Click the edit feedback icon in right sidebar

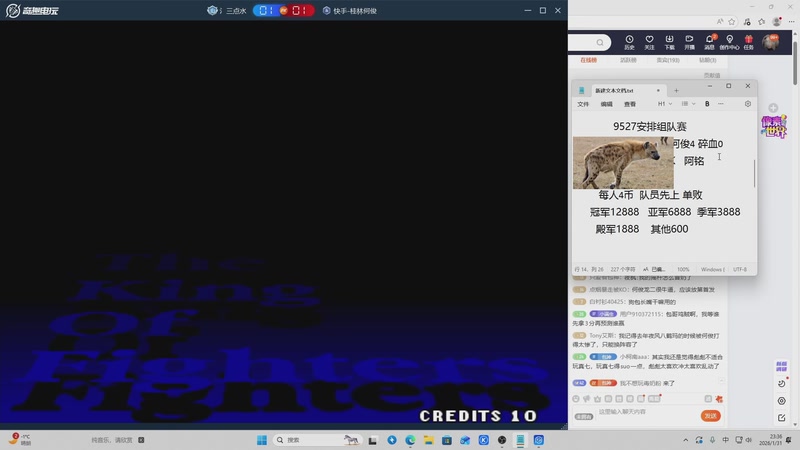click(782, 418)
